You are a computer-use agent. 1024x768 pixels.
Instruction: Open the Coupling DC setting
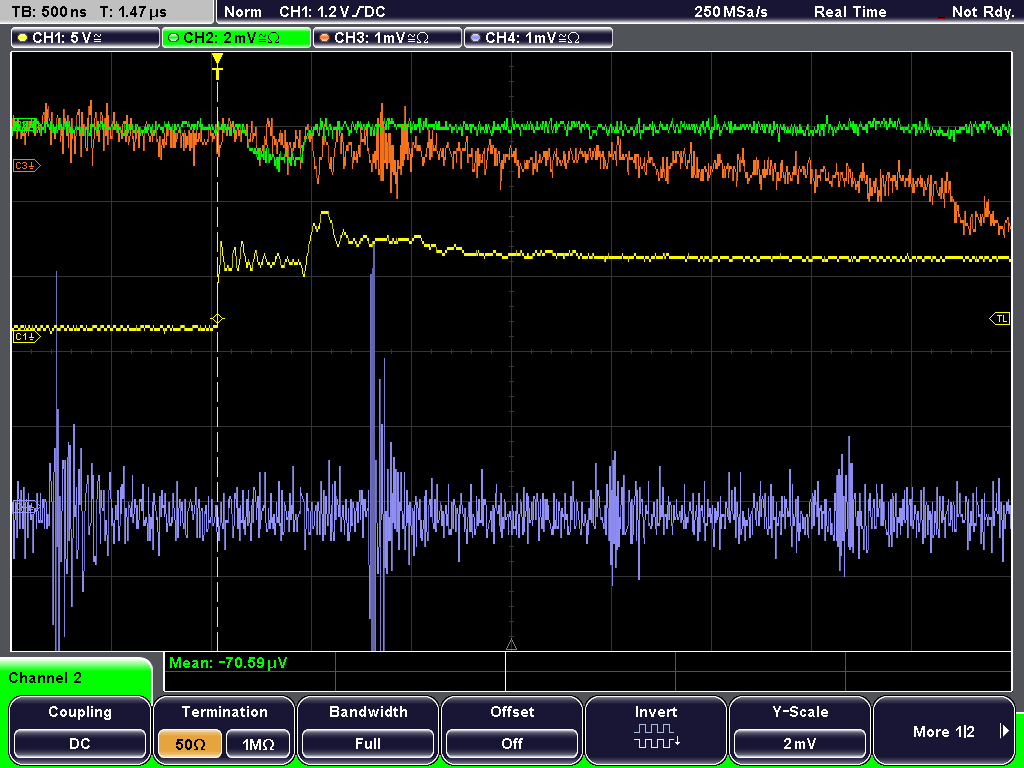80,729
